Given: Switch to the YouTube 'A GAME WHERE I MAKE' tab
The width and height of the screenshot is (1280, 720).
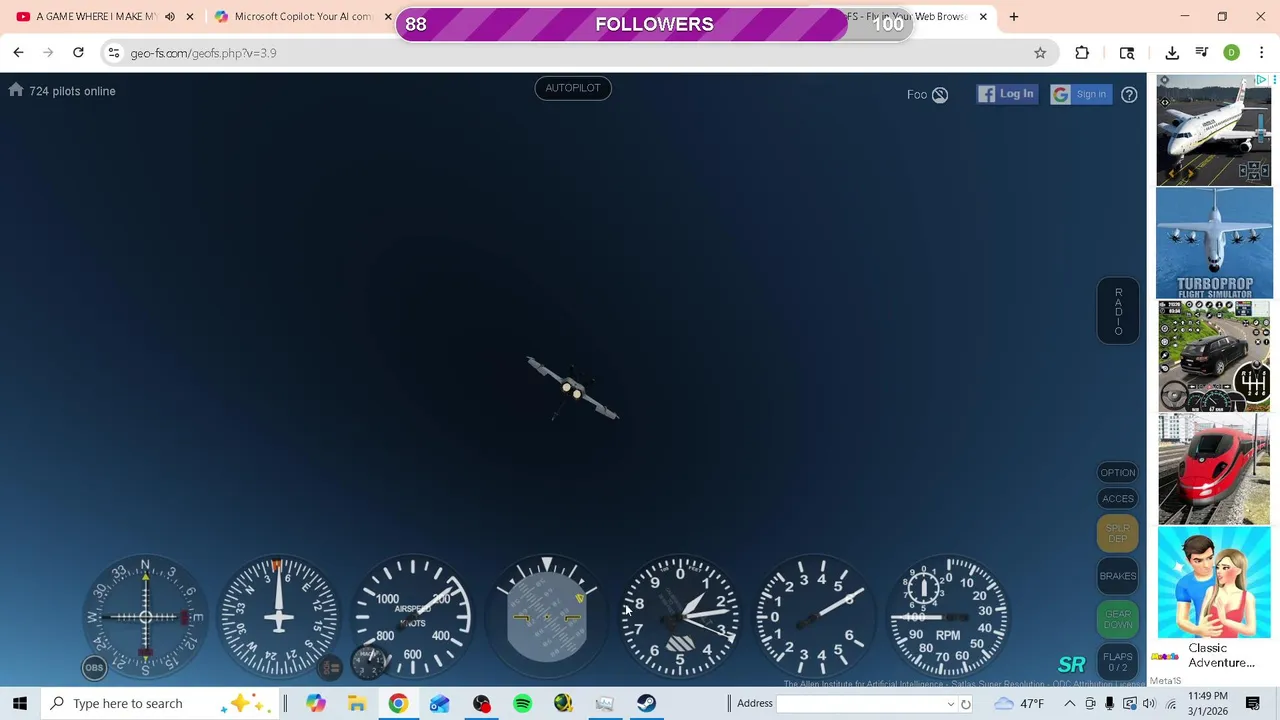Looking at the screenshot, I should pyautogui.click(x=95, y=17).
